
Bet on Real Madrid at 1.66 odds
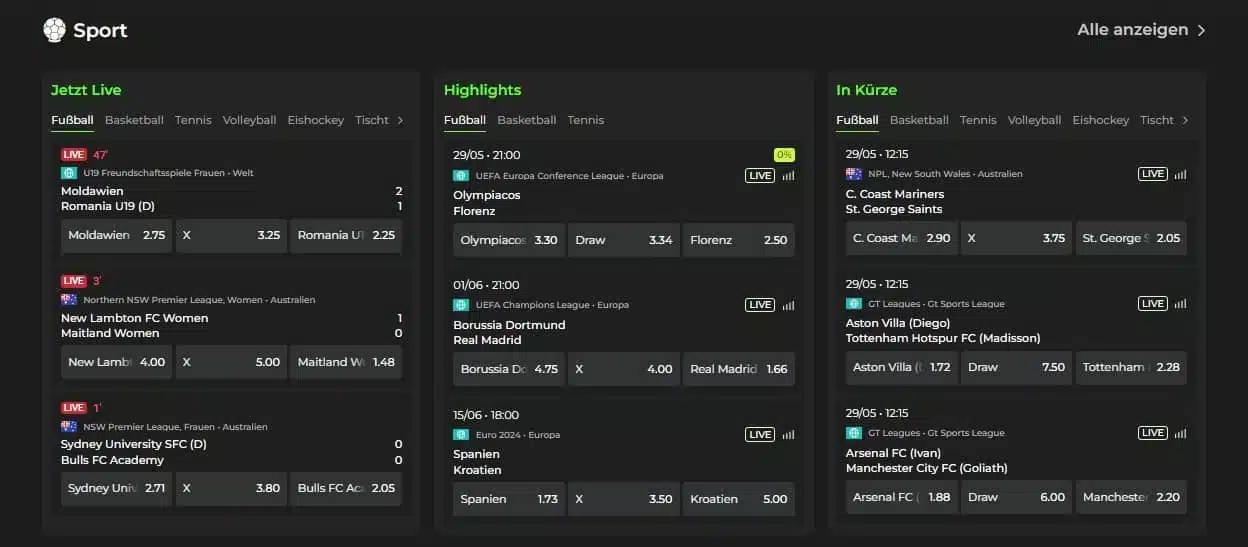739,369
